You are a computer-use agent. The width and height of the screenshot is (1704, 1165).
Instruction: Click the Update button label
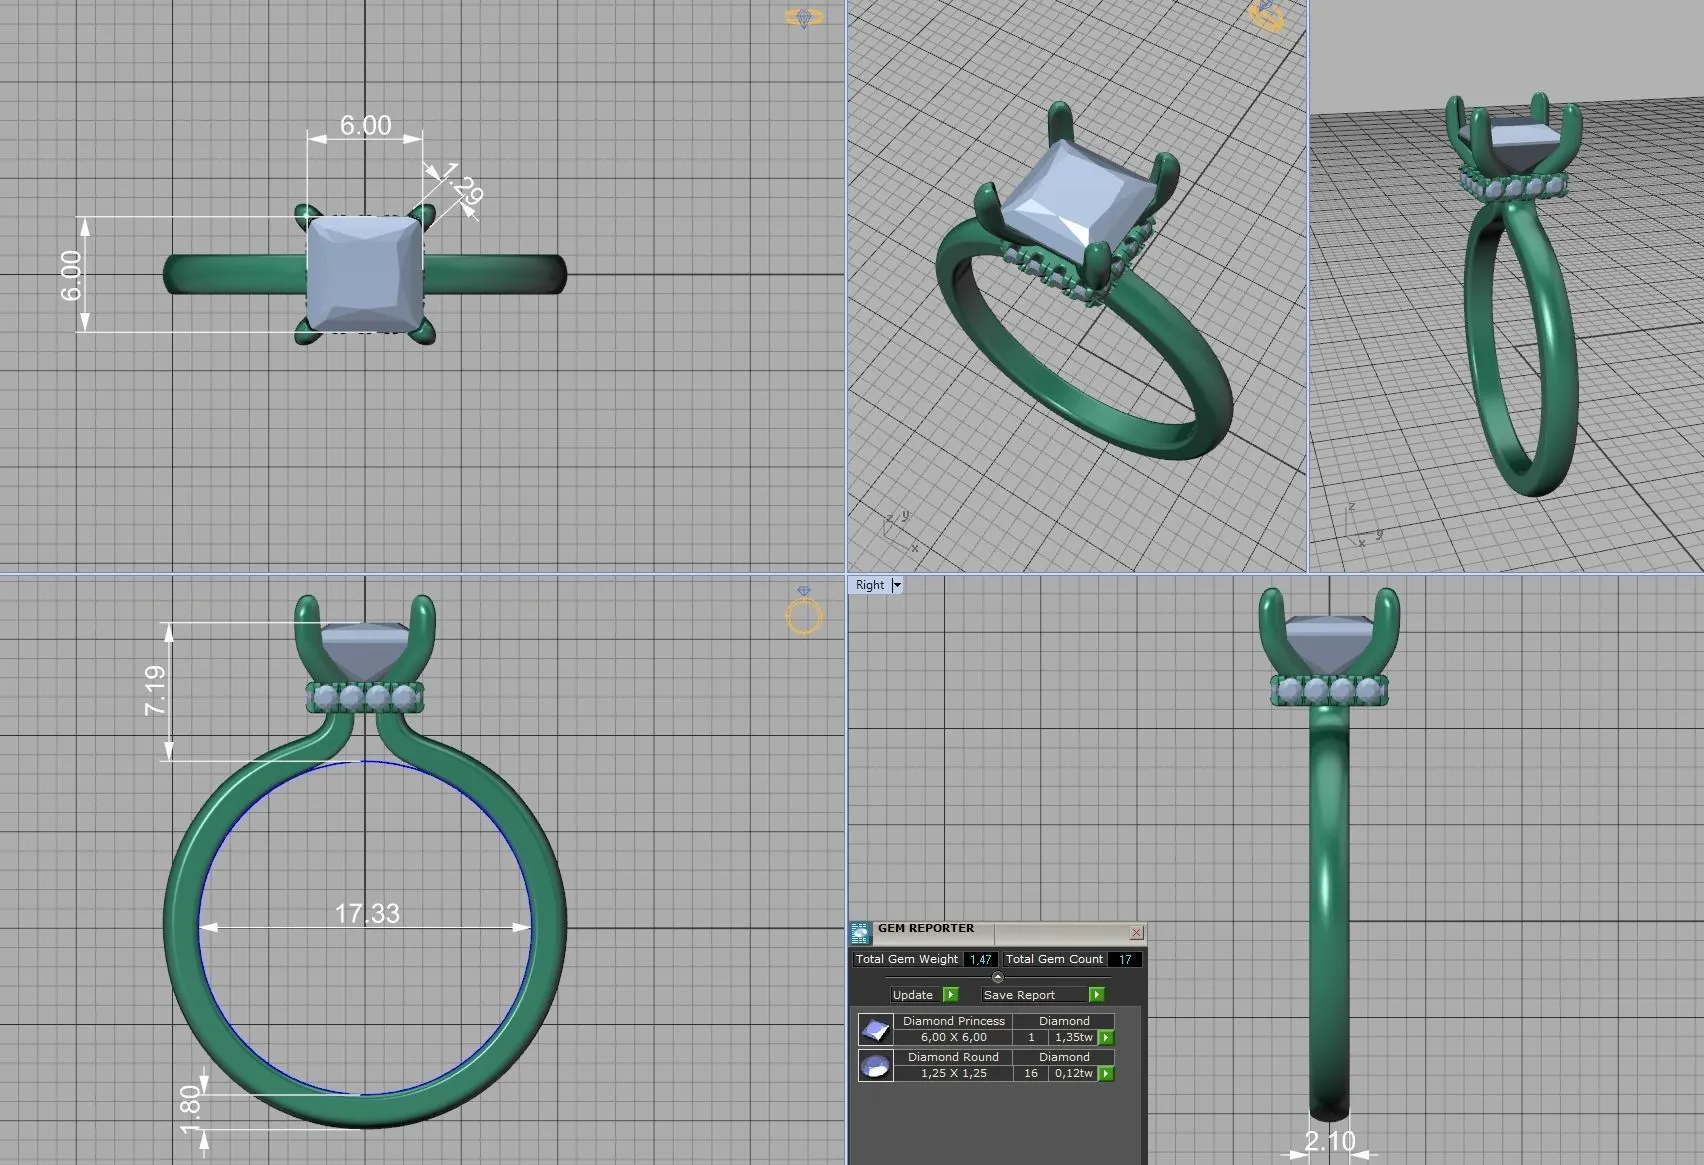point(912,995)
